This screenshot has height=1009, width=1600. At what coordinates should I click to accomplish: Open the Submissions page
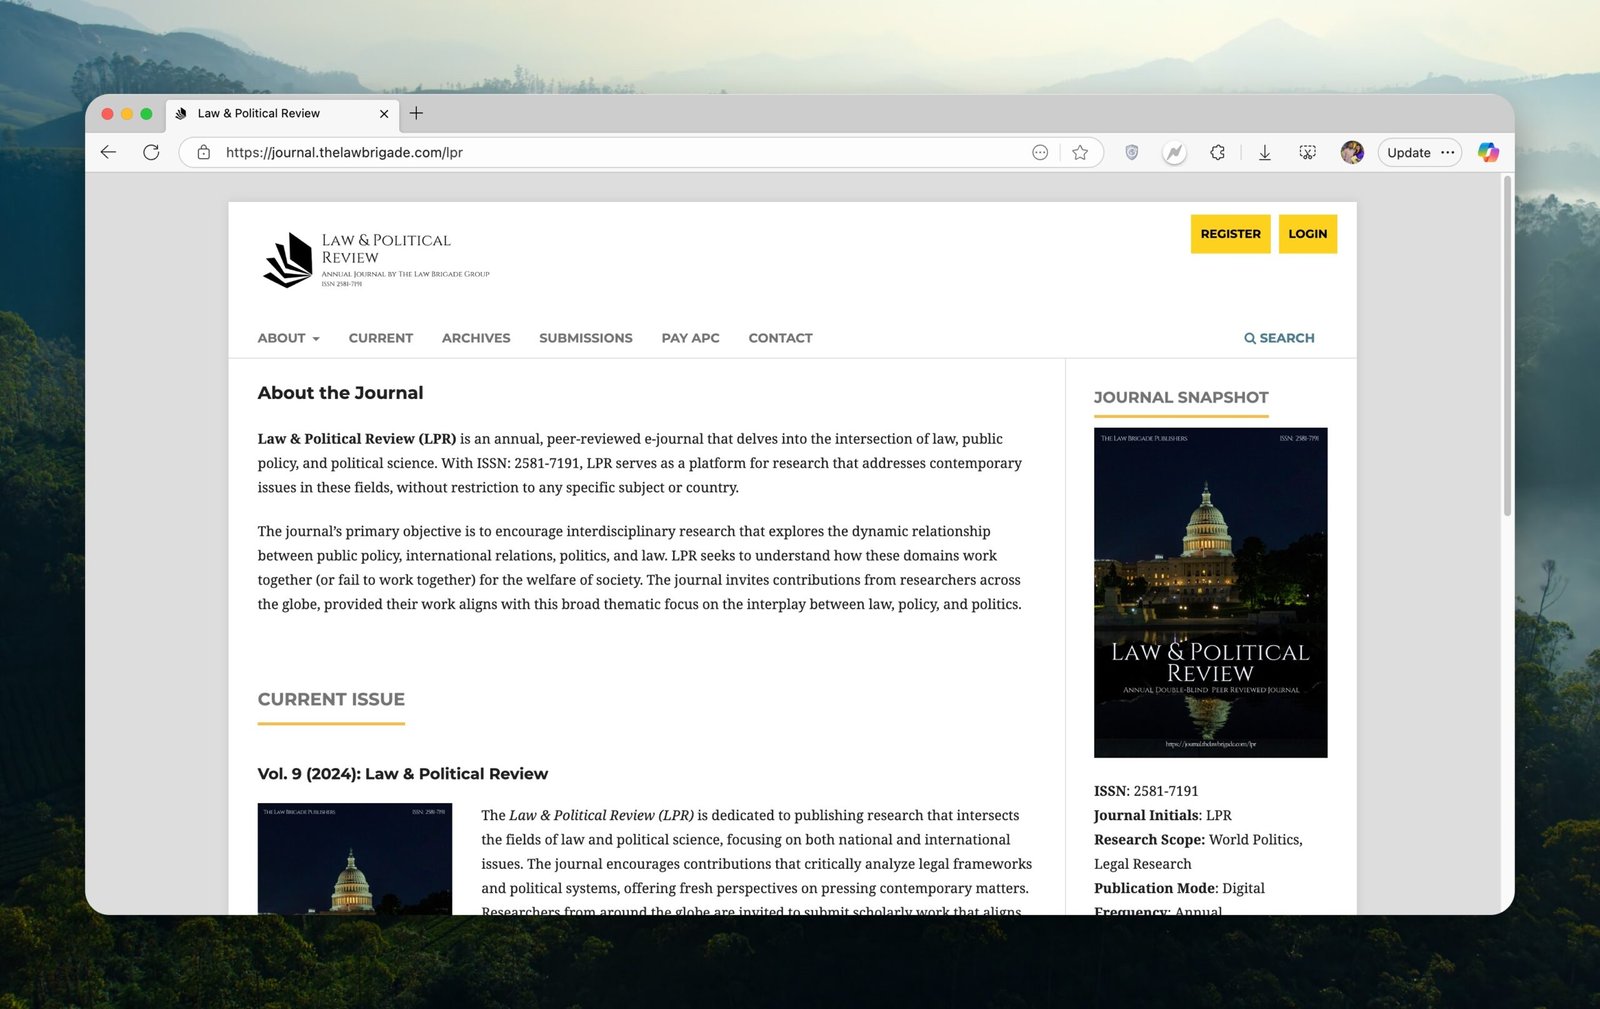(x=585, y=338)
